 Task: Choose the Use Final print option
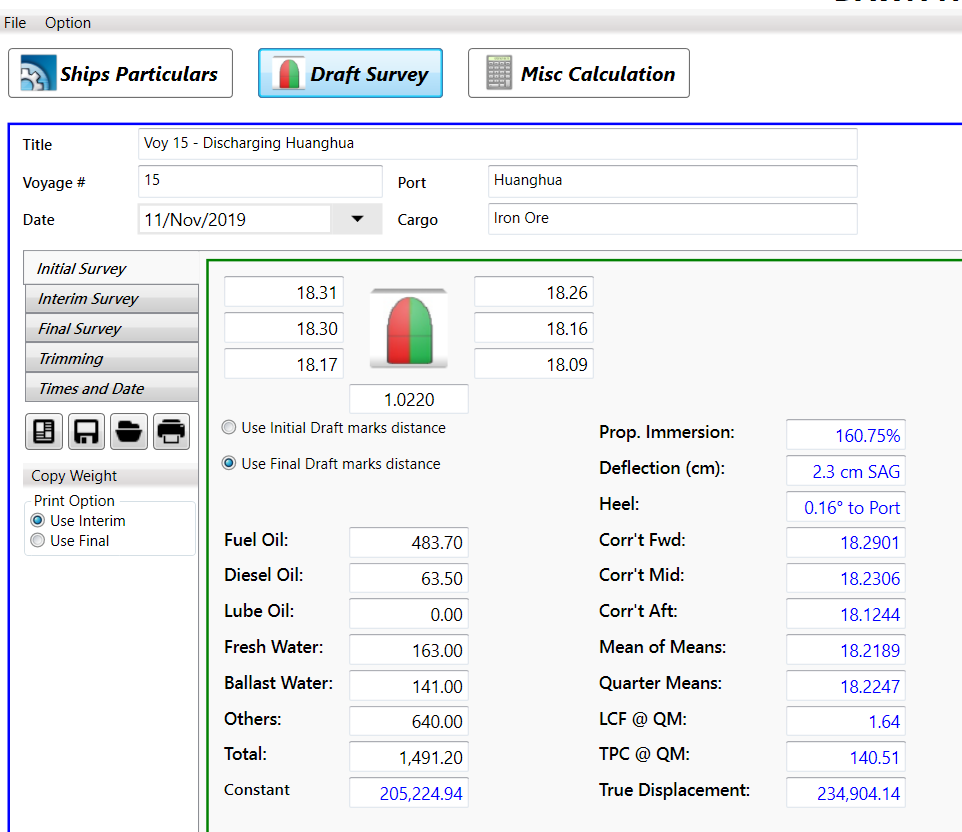38,541
